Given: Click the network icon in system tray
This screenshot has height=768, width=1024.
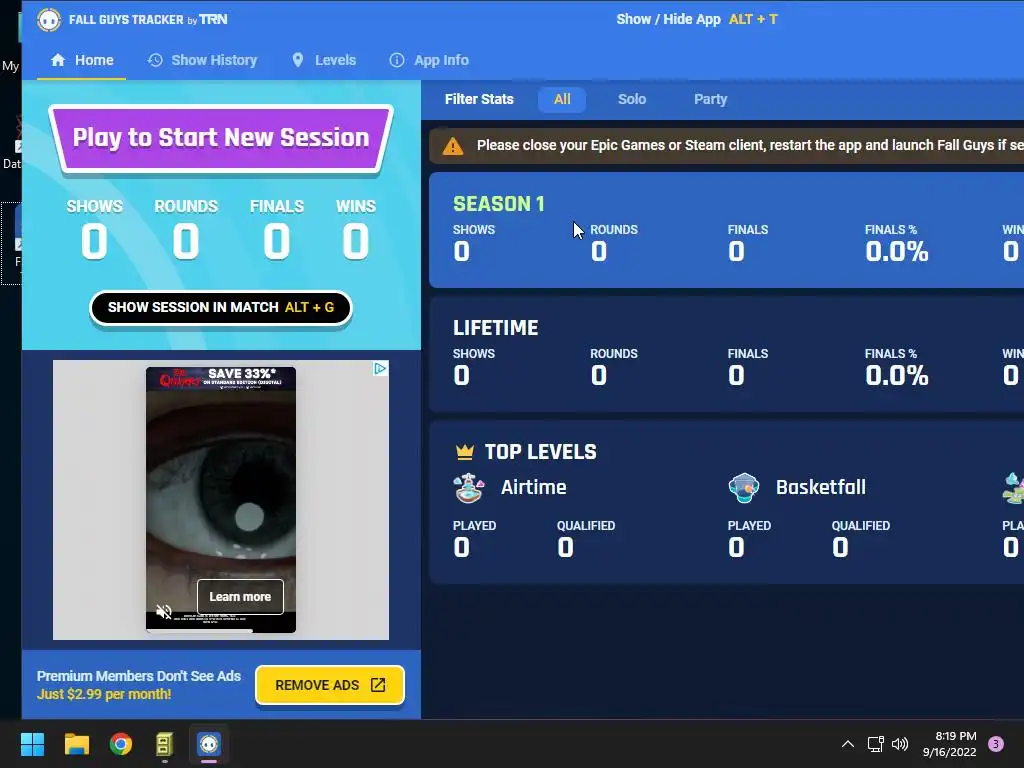Looking at the screenshot, I should click(x=875, y=744).
